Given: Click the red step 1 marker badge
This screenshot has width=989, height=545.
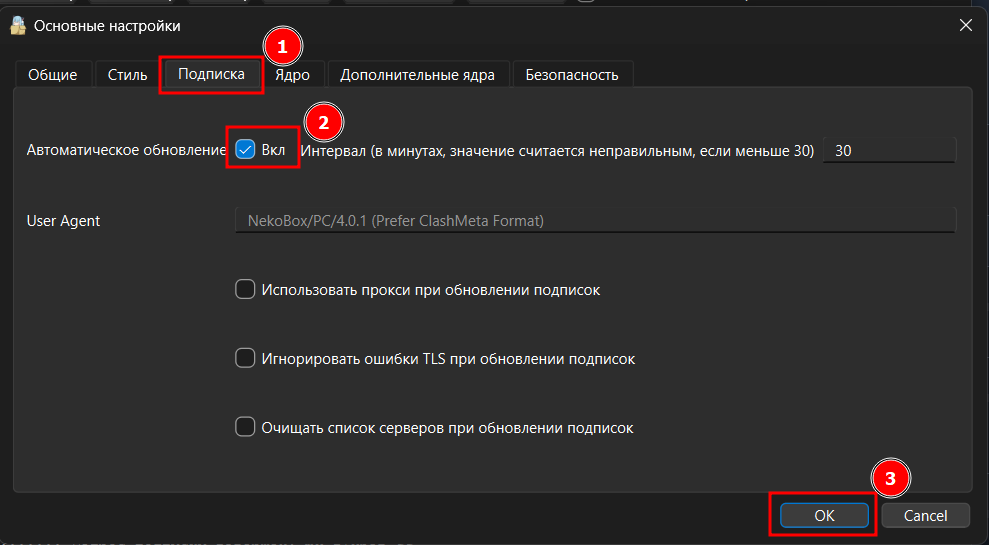Looking at the screenshot, I should (x=282, y=46).
